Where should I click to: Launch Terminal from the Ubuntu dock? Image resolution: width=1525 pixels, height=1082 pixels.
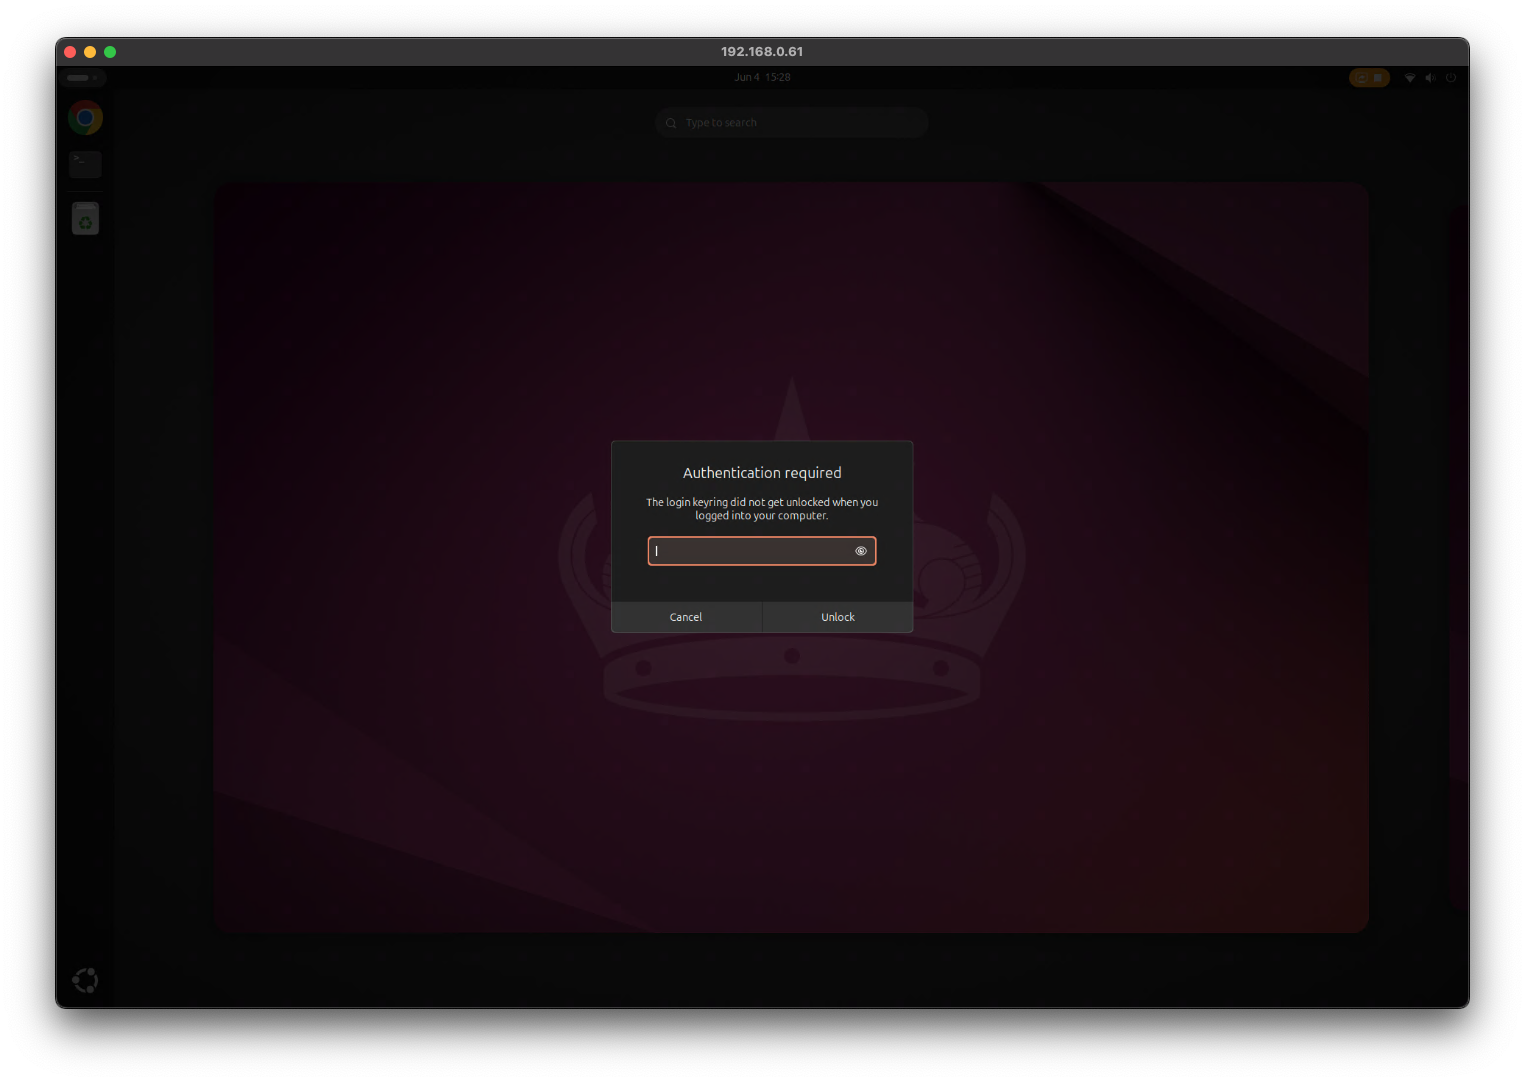85,164
